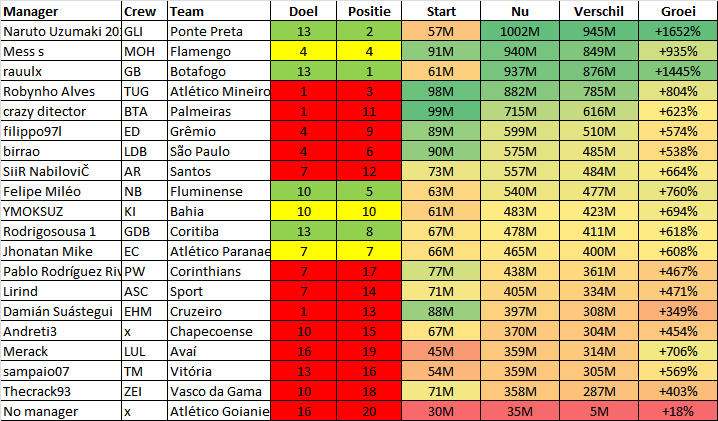
Task: Click the 1002M value in Nu column
Action: 520,31
